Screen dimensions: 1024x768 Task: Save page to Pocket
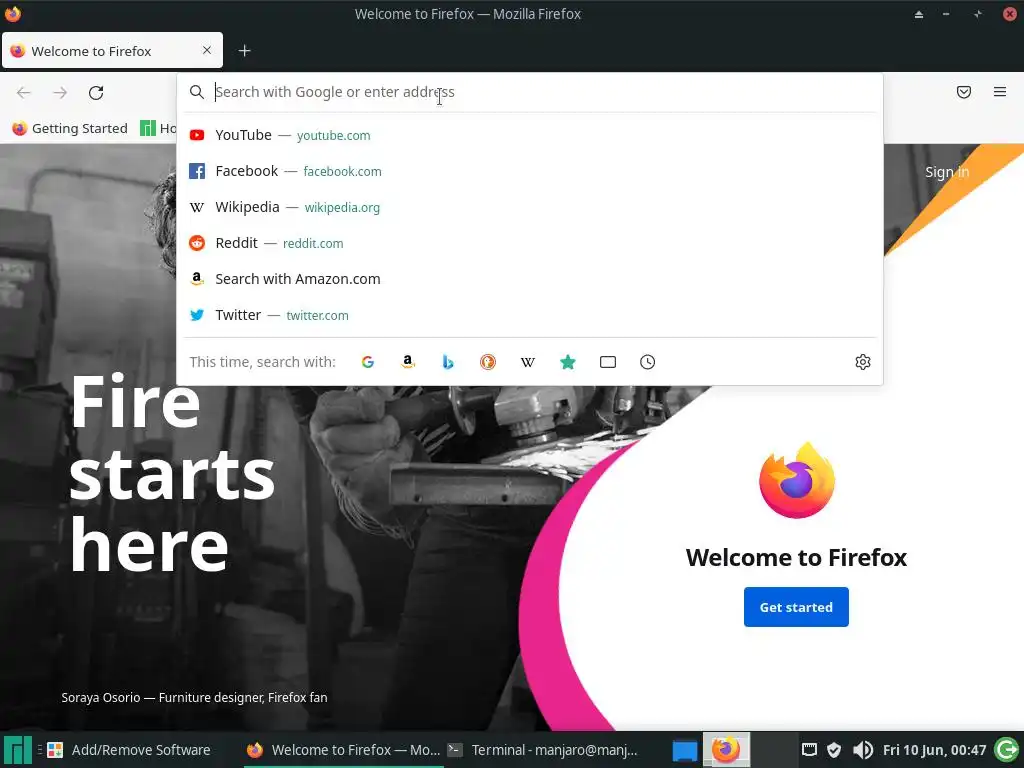click(964, 92)
